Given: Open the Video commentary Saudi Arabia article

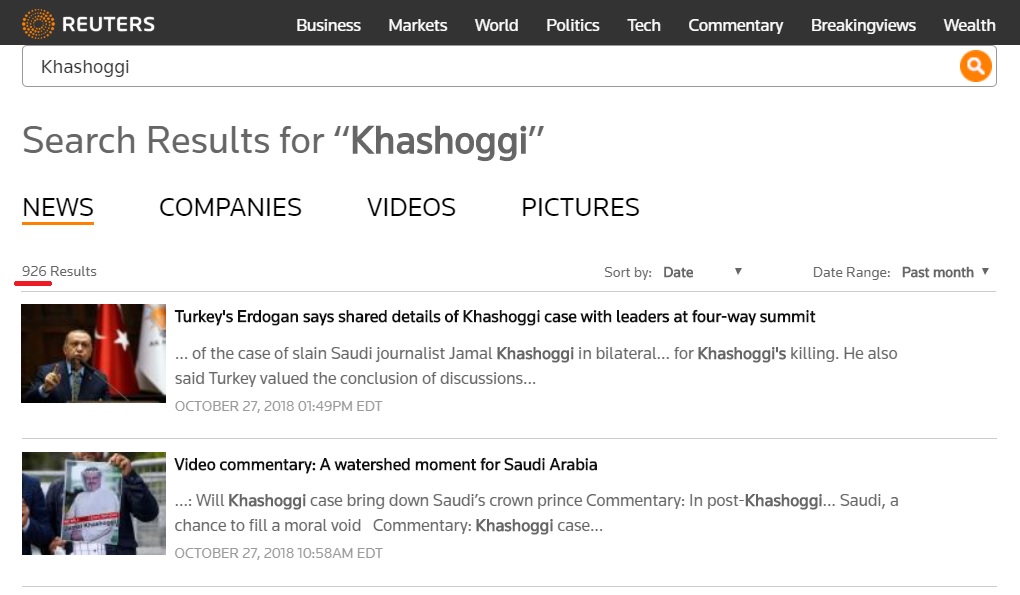Looking at the screenshot, I should 386,464.
